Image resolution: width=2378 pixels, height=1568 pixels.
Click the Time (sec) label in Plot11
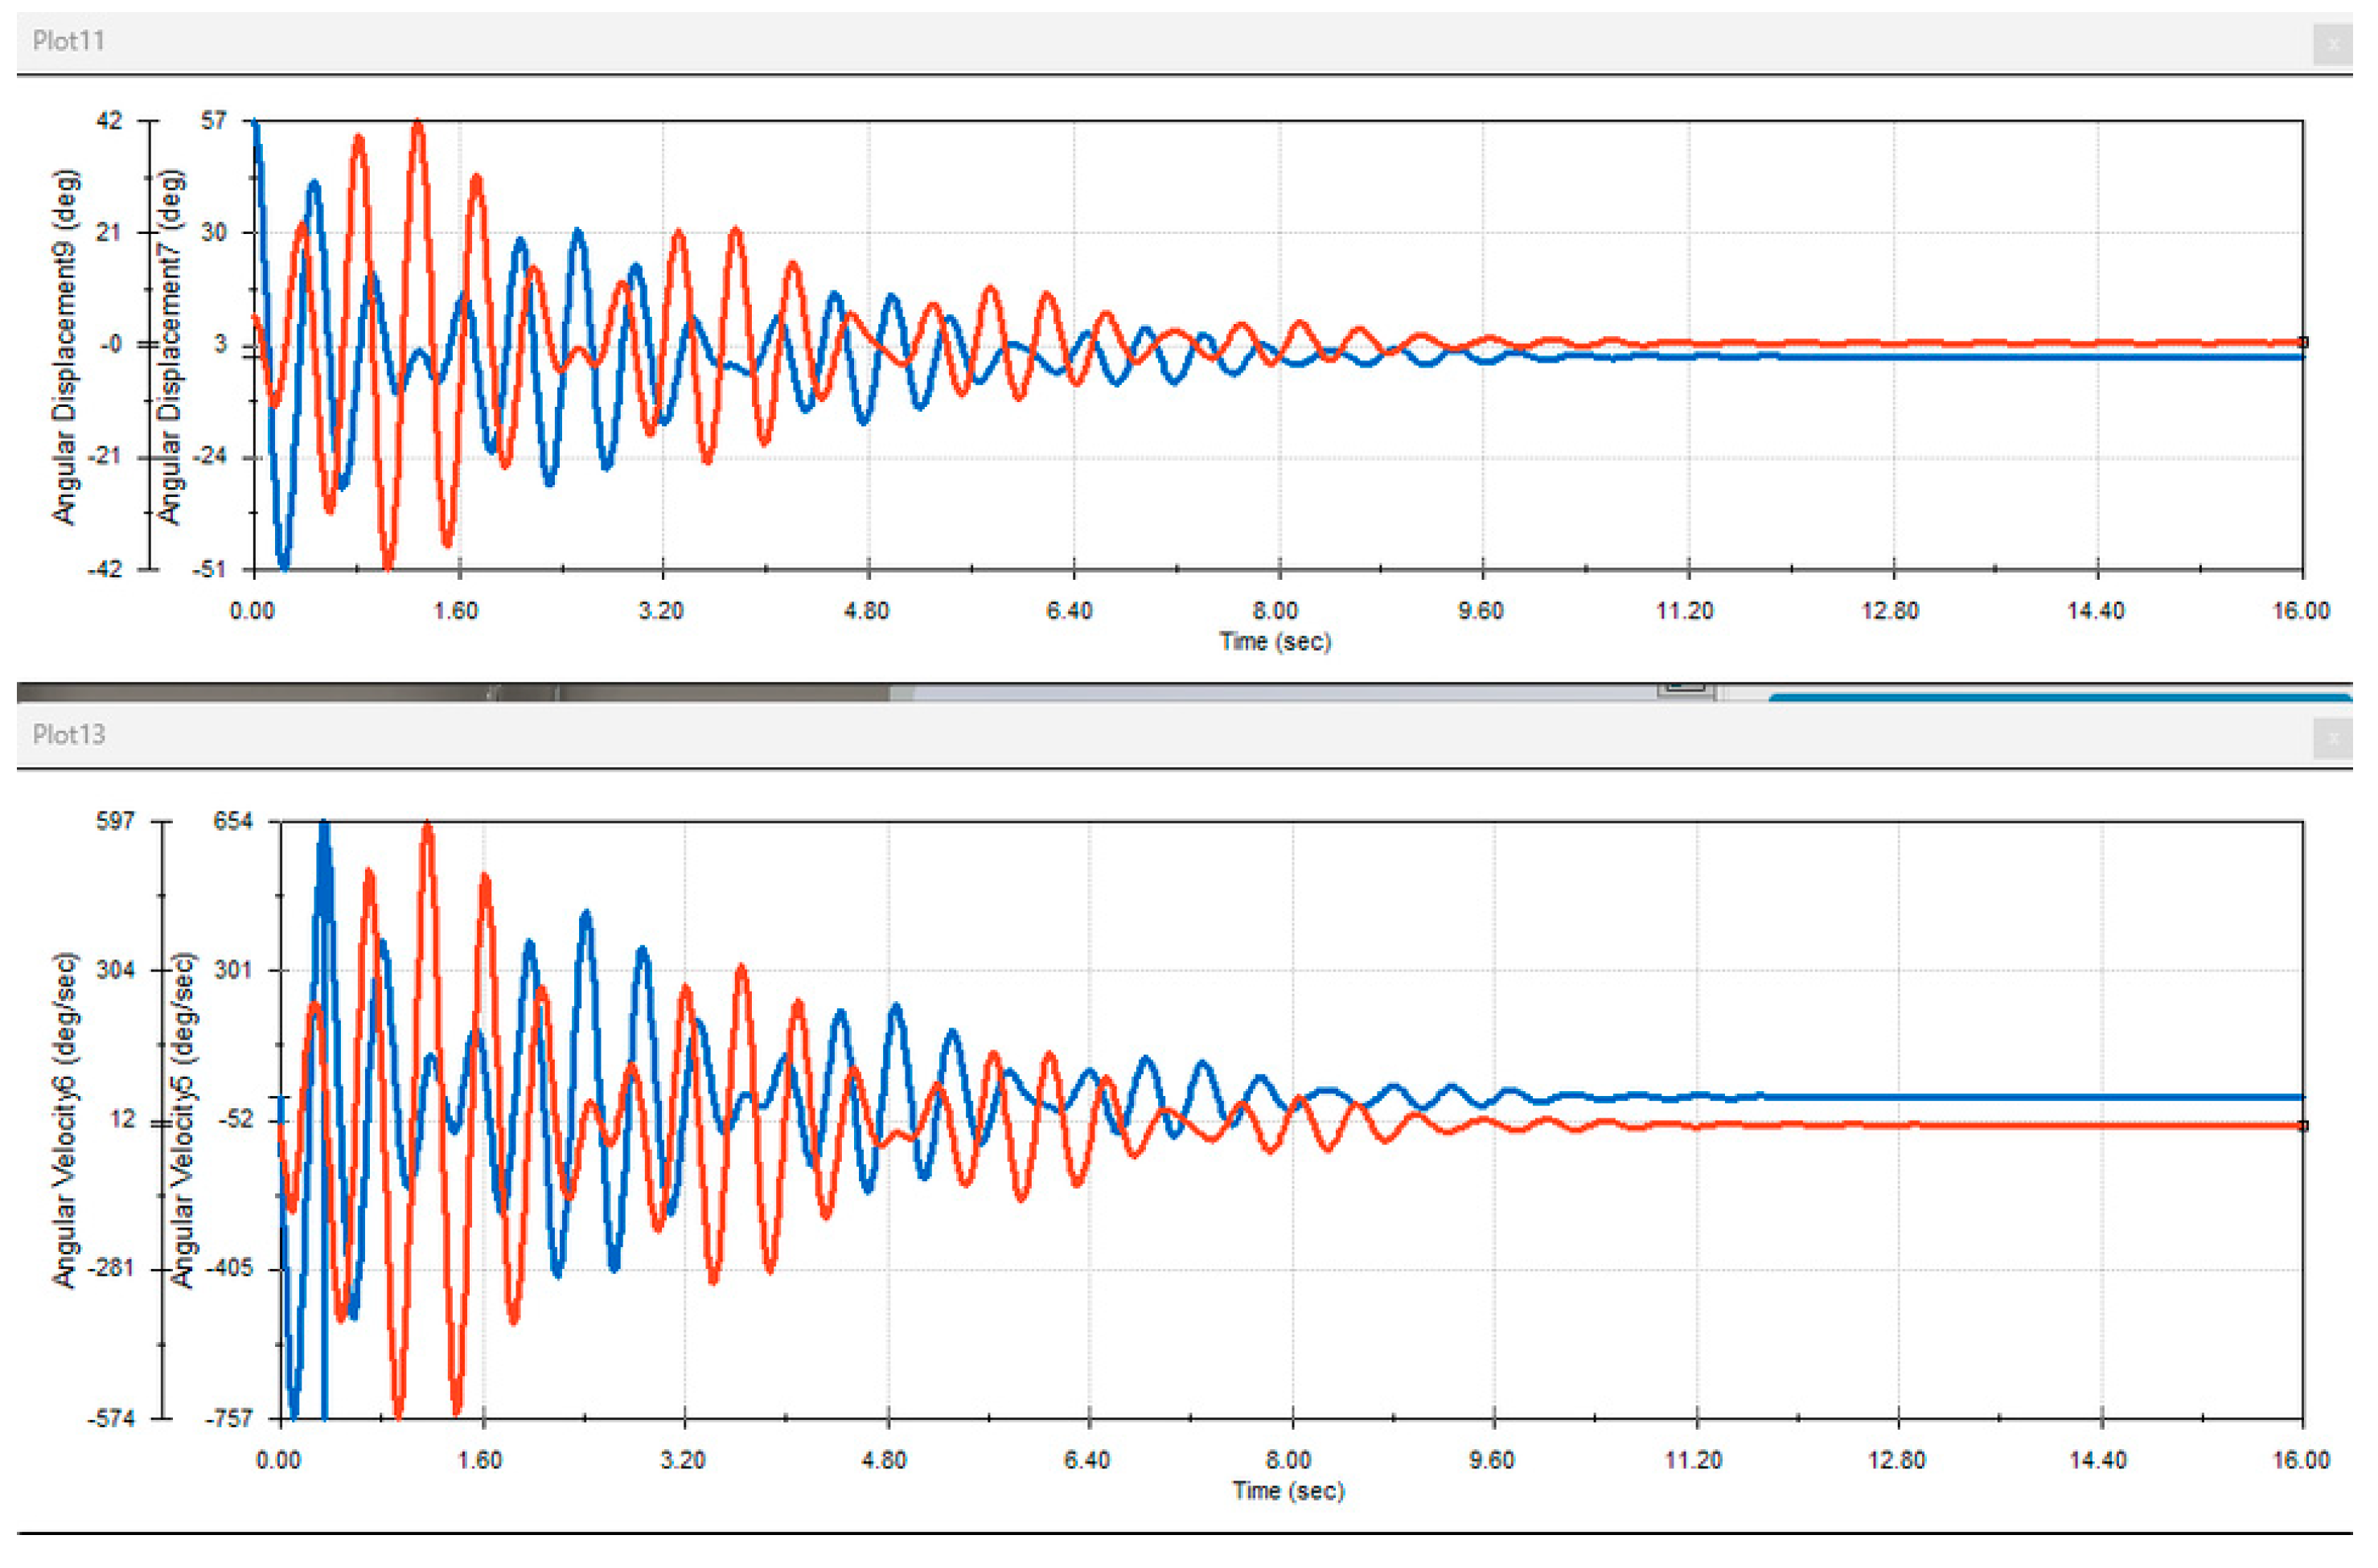click(x=1276, y=642)
